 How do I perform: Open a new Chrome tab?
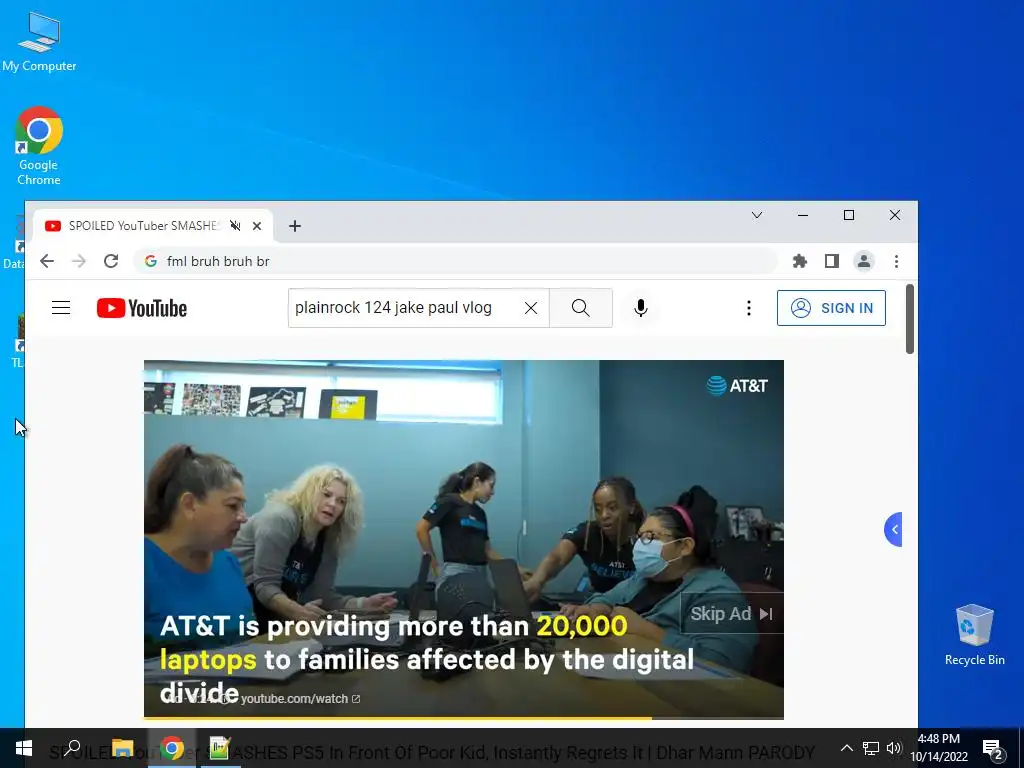coord(295,226)
